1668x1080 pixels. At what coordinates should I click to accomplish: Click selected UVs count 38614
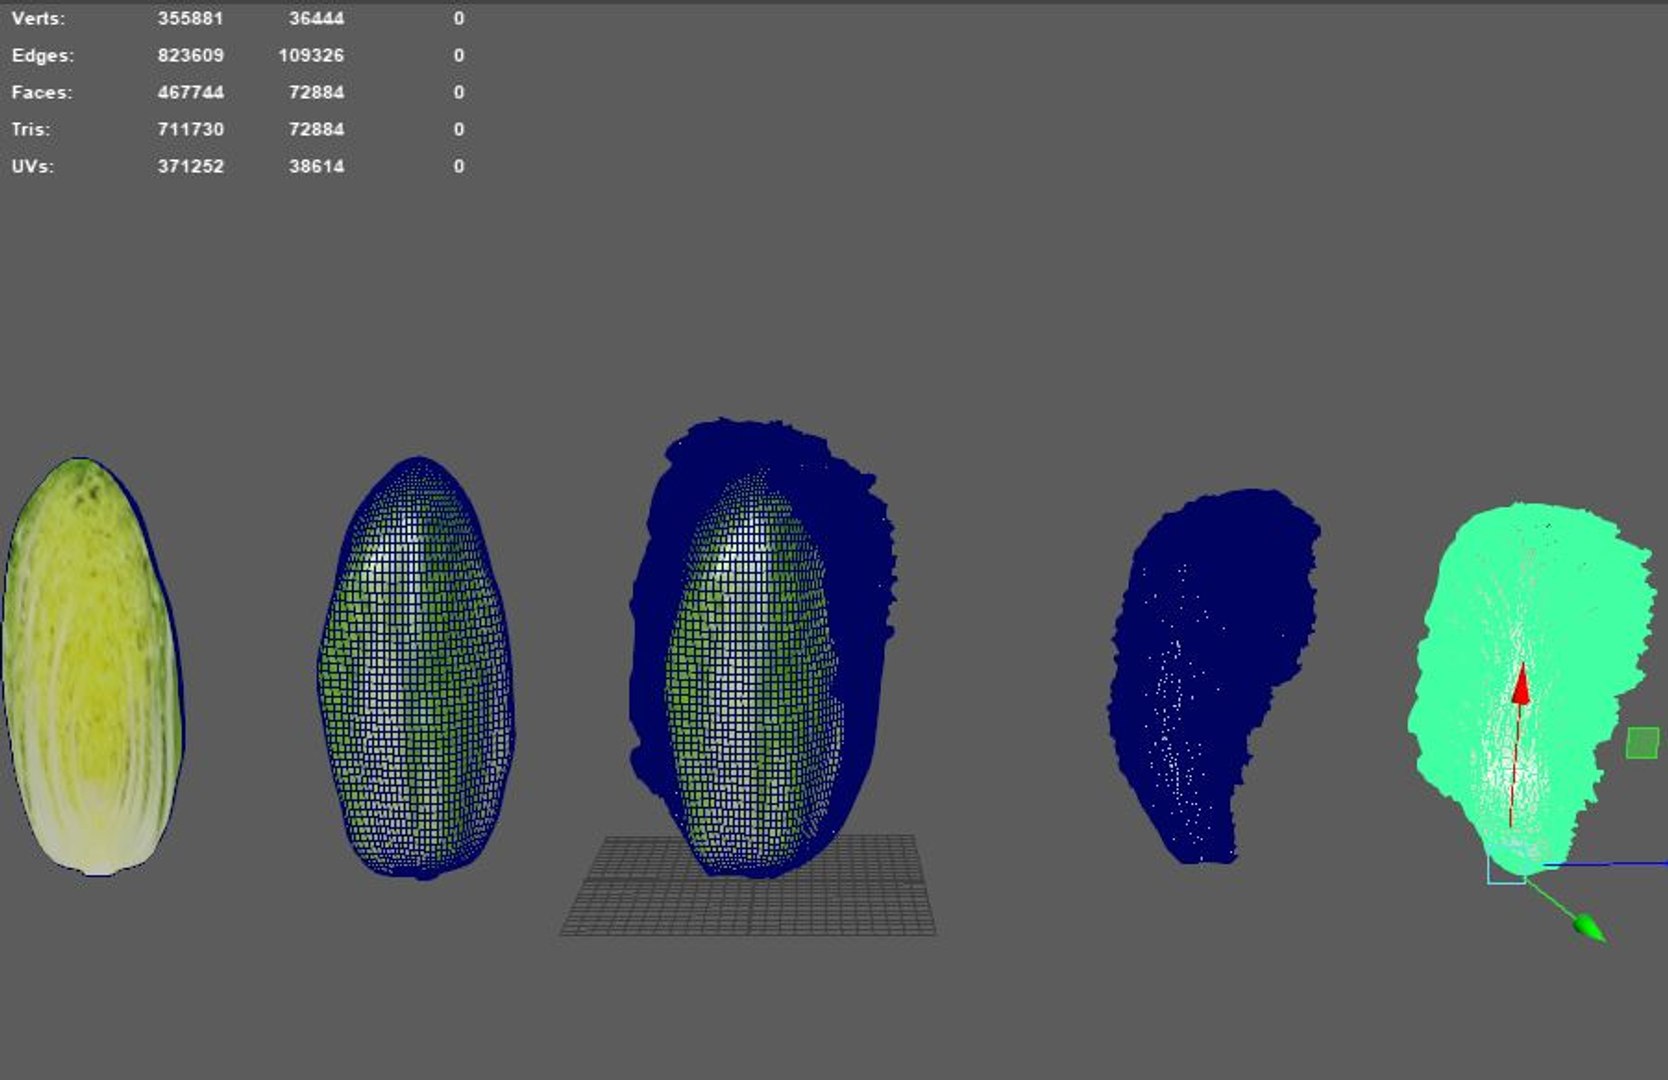(x=316, y=166)
